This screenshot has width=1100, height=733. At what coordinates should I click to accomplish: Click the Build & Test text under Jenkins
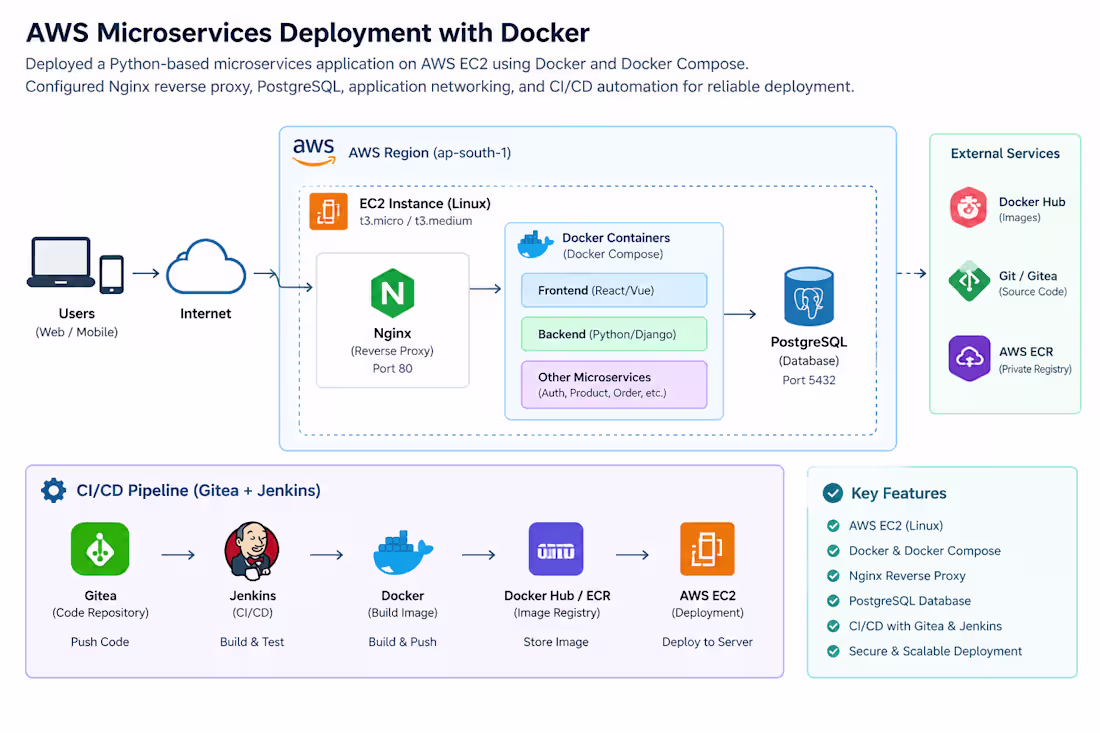[x=252, y=642]
